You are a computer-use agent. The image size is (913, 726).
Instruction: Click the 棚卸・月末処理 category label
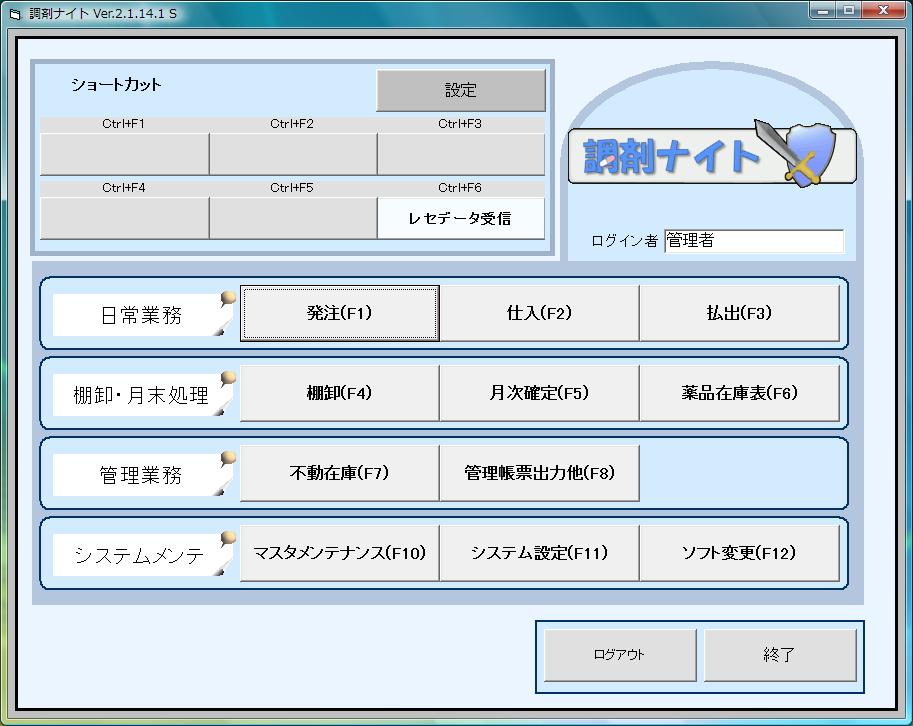click(141, 395)
